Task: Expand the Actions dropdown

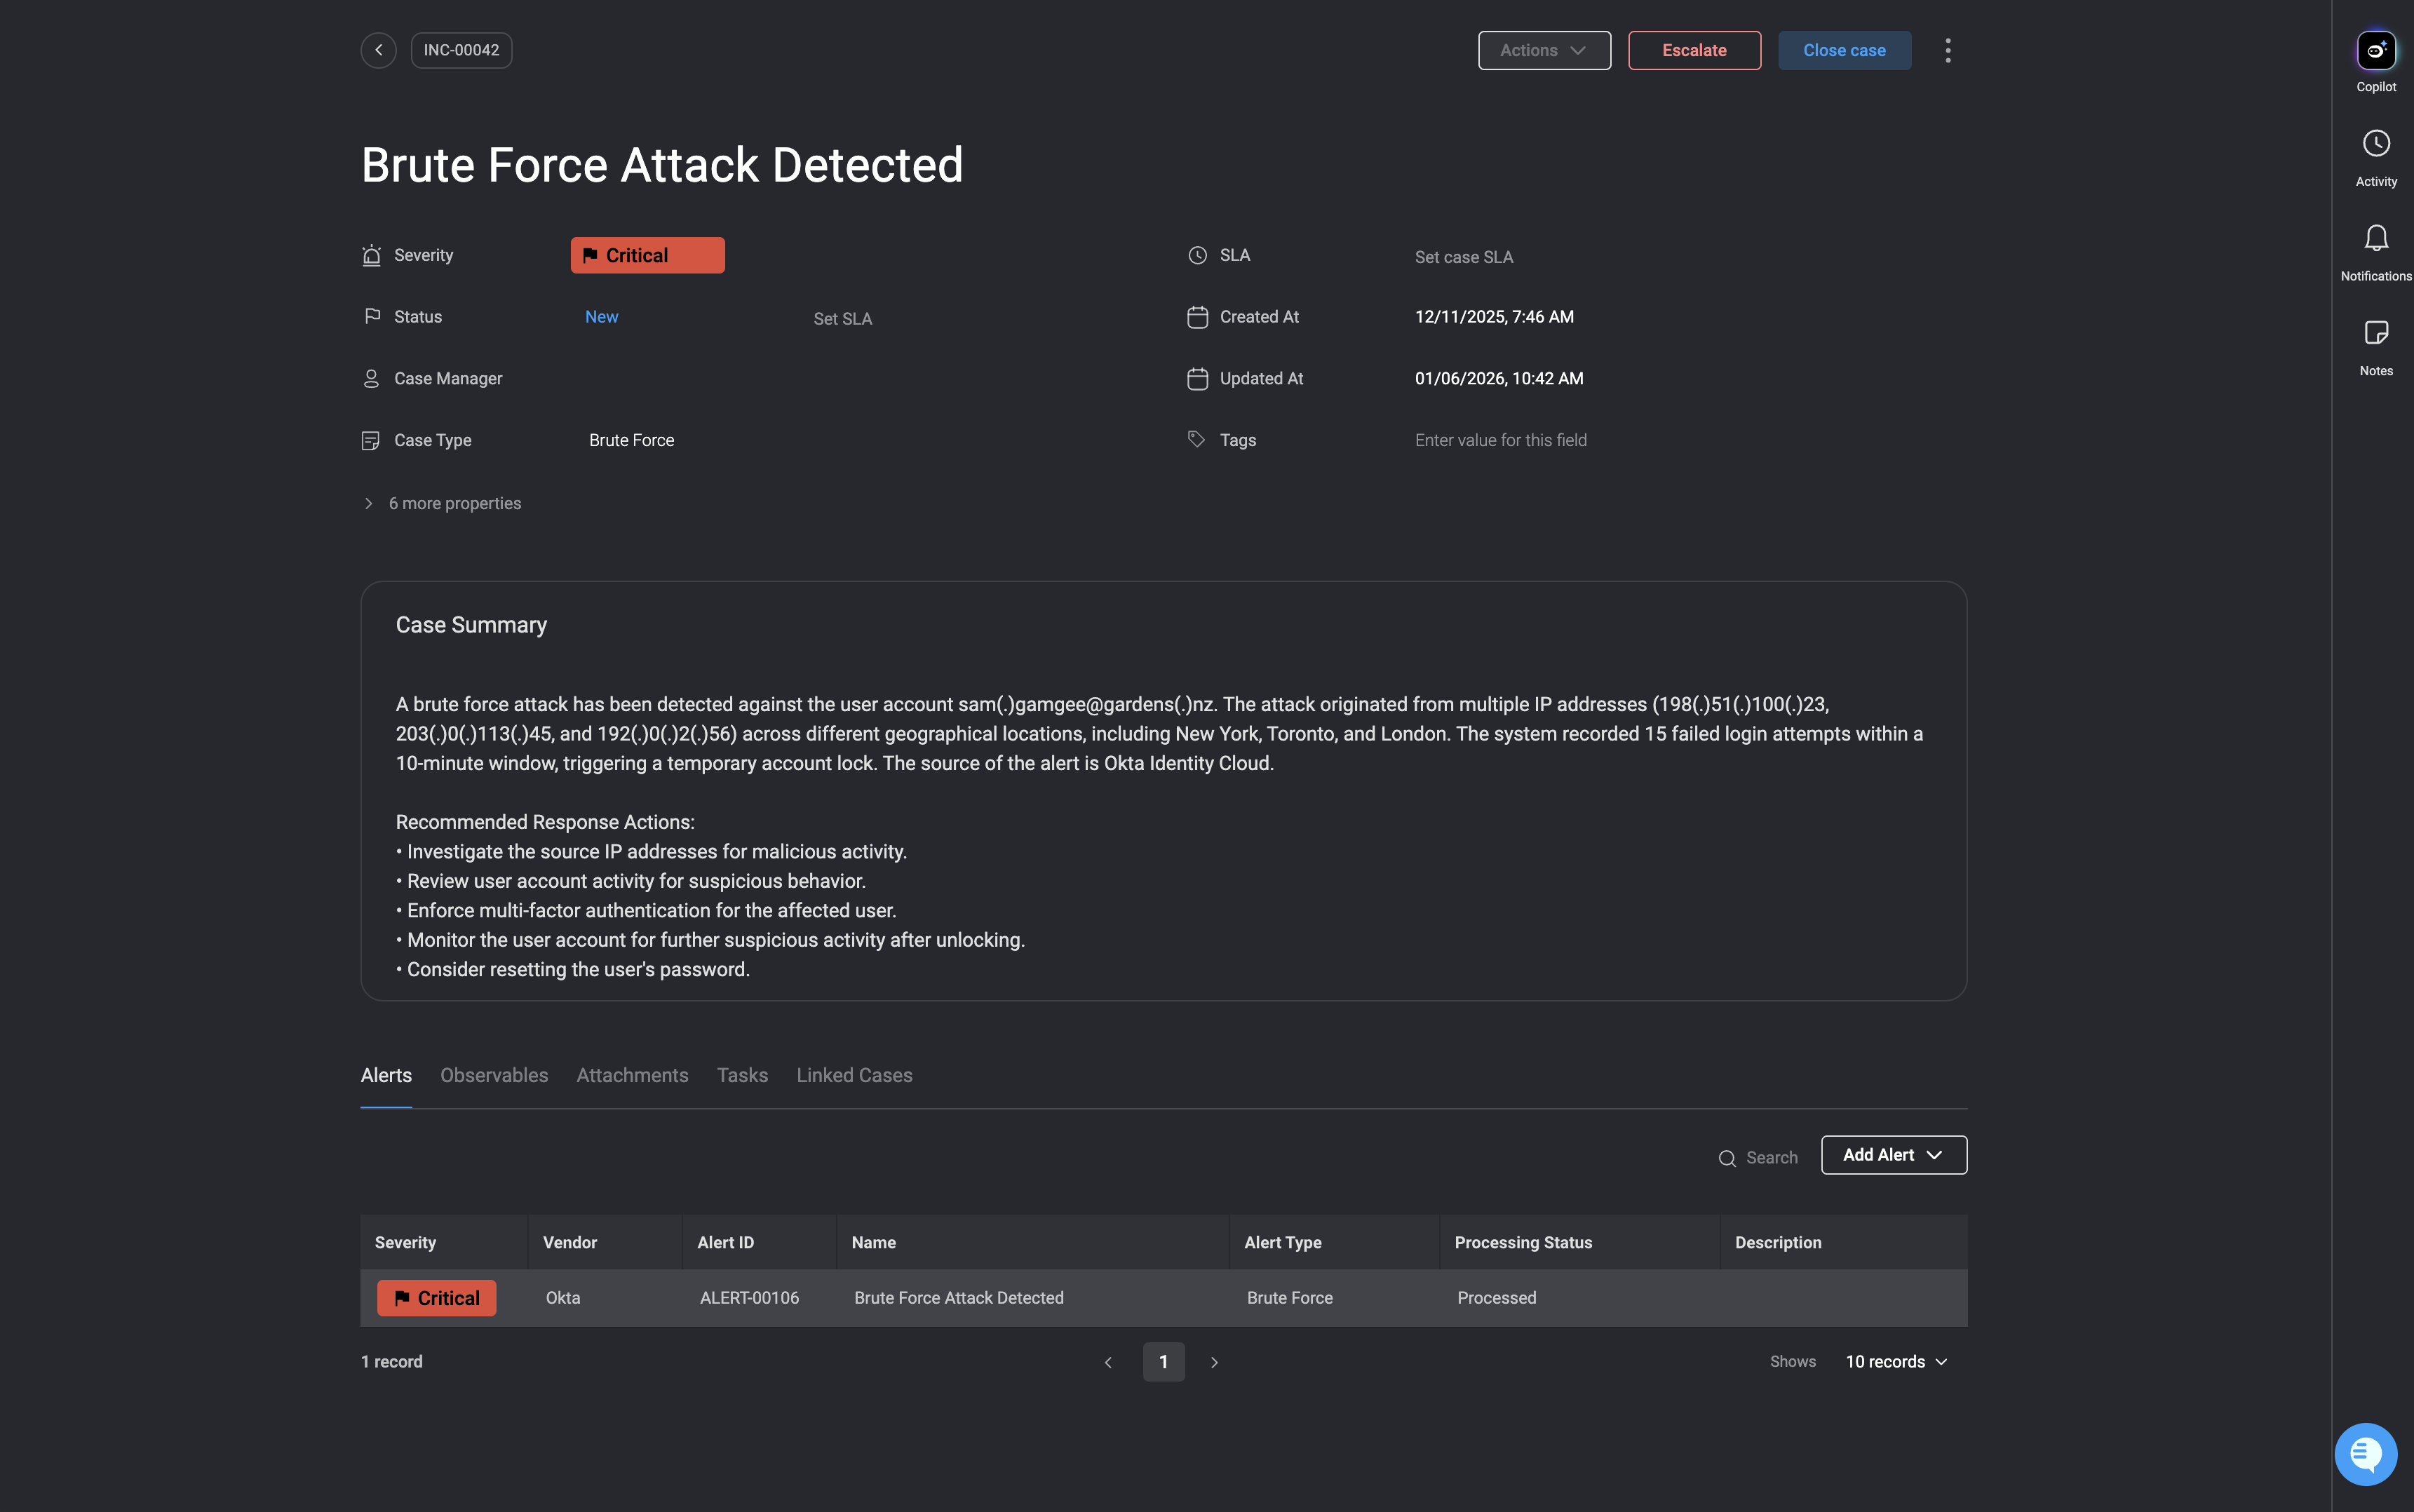Action: click(x=1543, y=50)
